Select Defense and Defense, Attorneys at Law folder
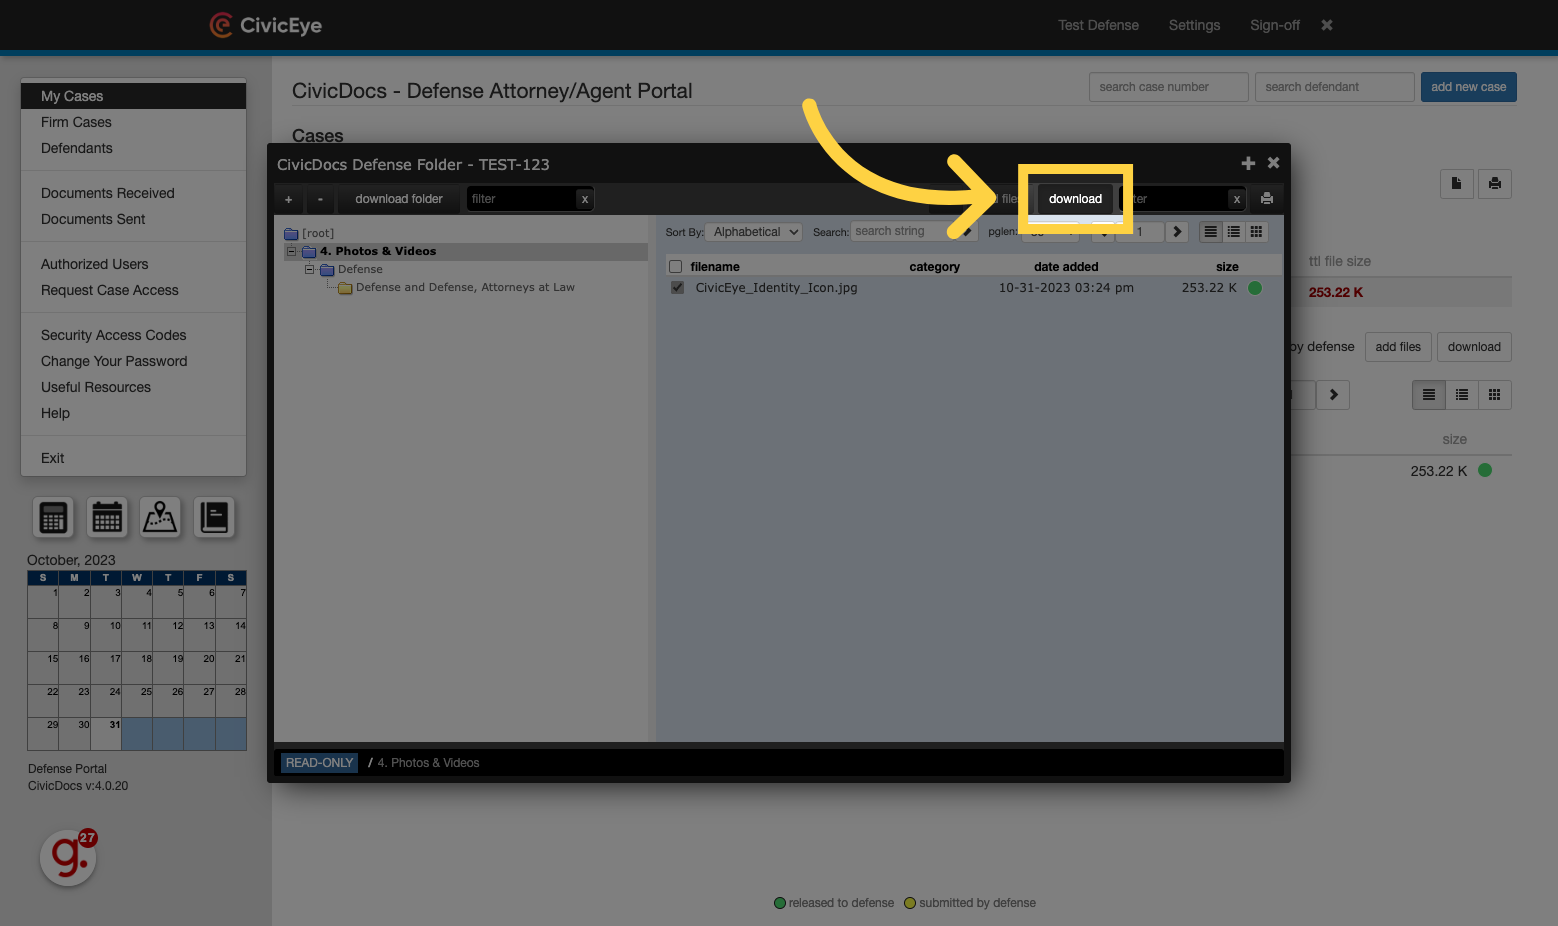Viewport: 1558px width, 926px height. tap(465, 287)
